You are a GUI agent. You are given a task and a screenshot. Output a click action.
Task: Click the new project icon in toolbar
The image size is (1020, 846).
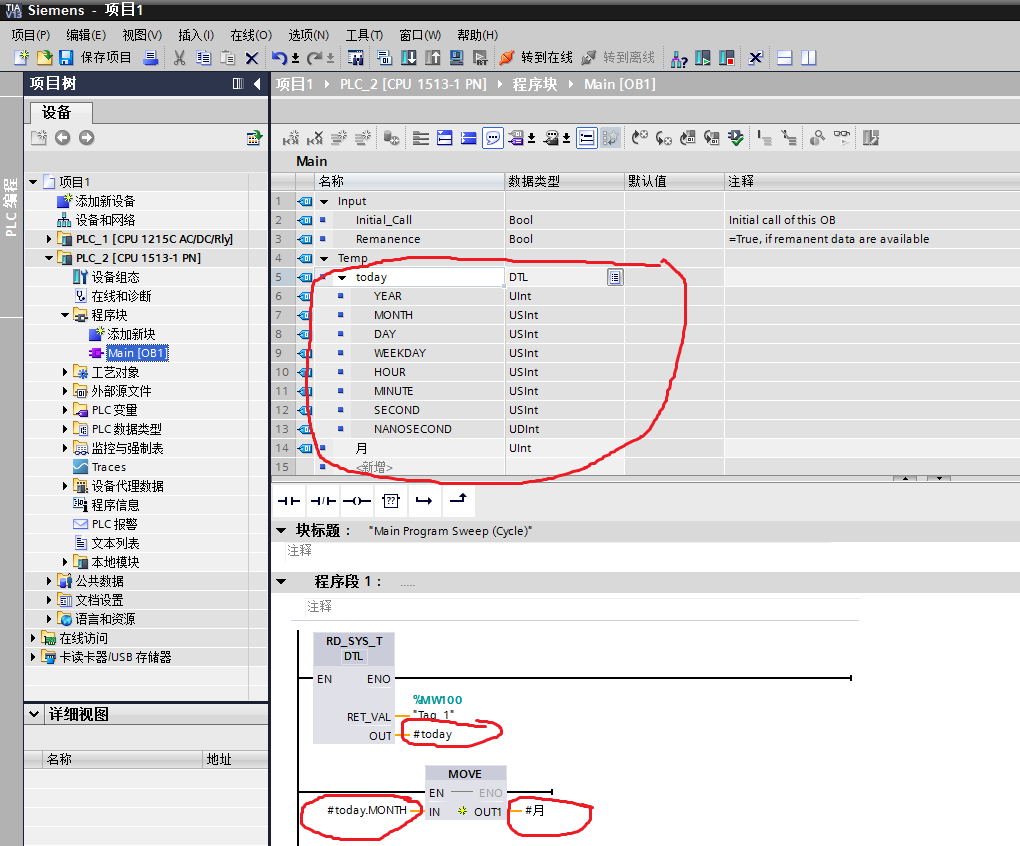pyautogui.click(x=21, y=58)
